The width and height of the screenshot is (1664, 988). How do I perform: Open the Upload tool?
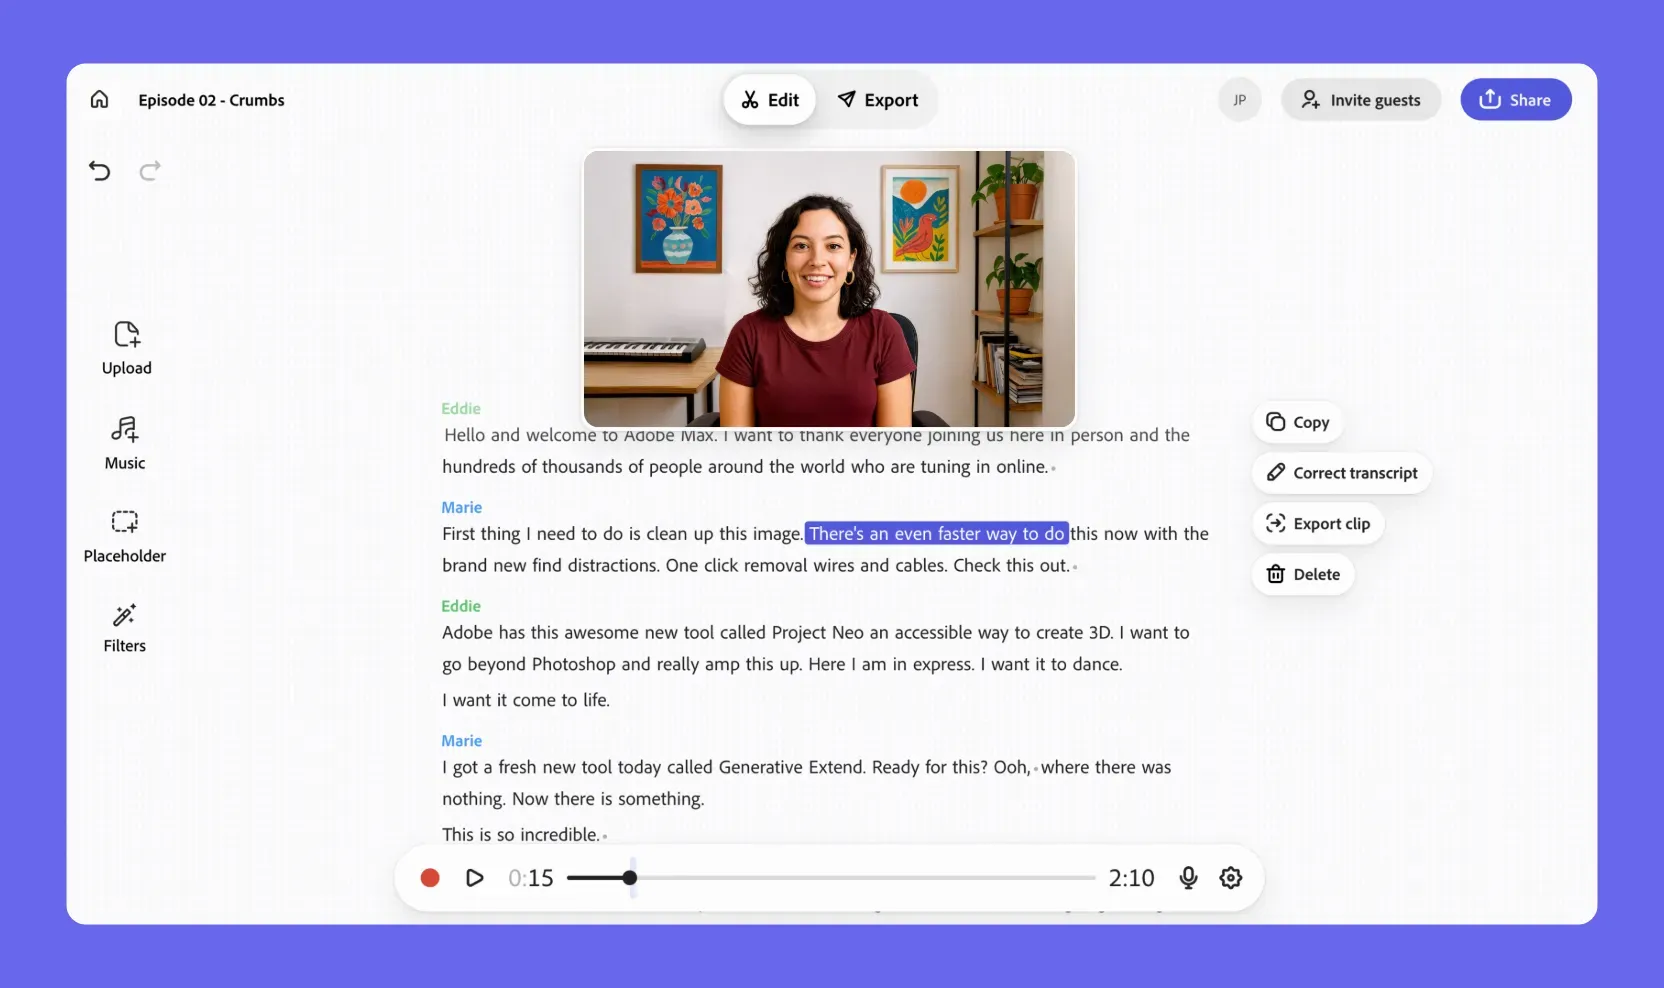[126, 347]
